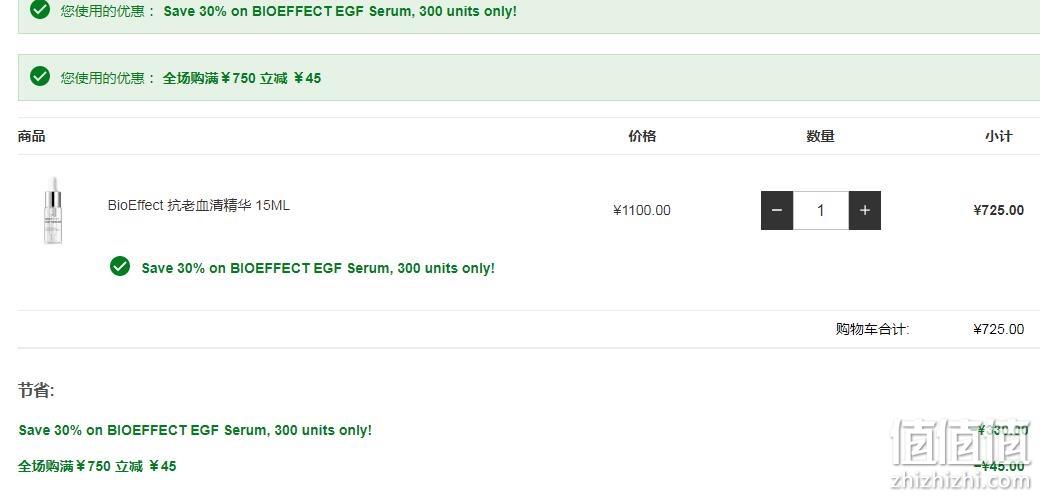
Task: Click the quantity input field showing 1
Action: click(x=821, y=210)
